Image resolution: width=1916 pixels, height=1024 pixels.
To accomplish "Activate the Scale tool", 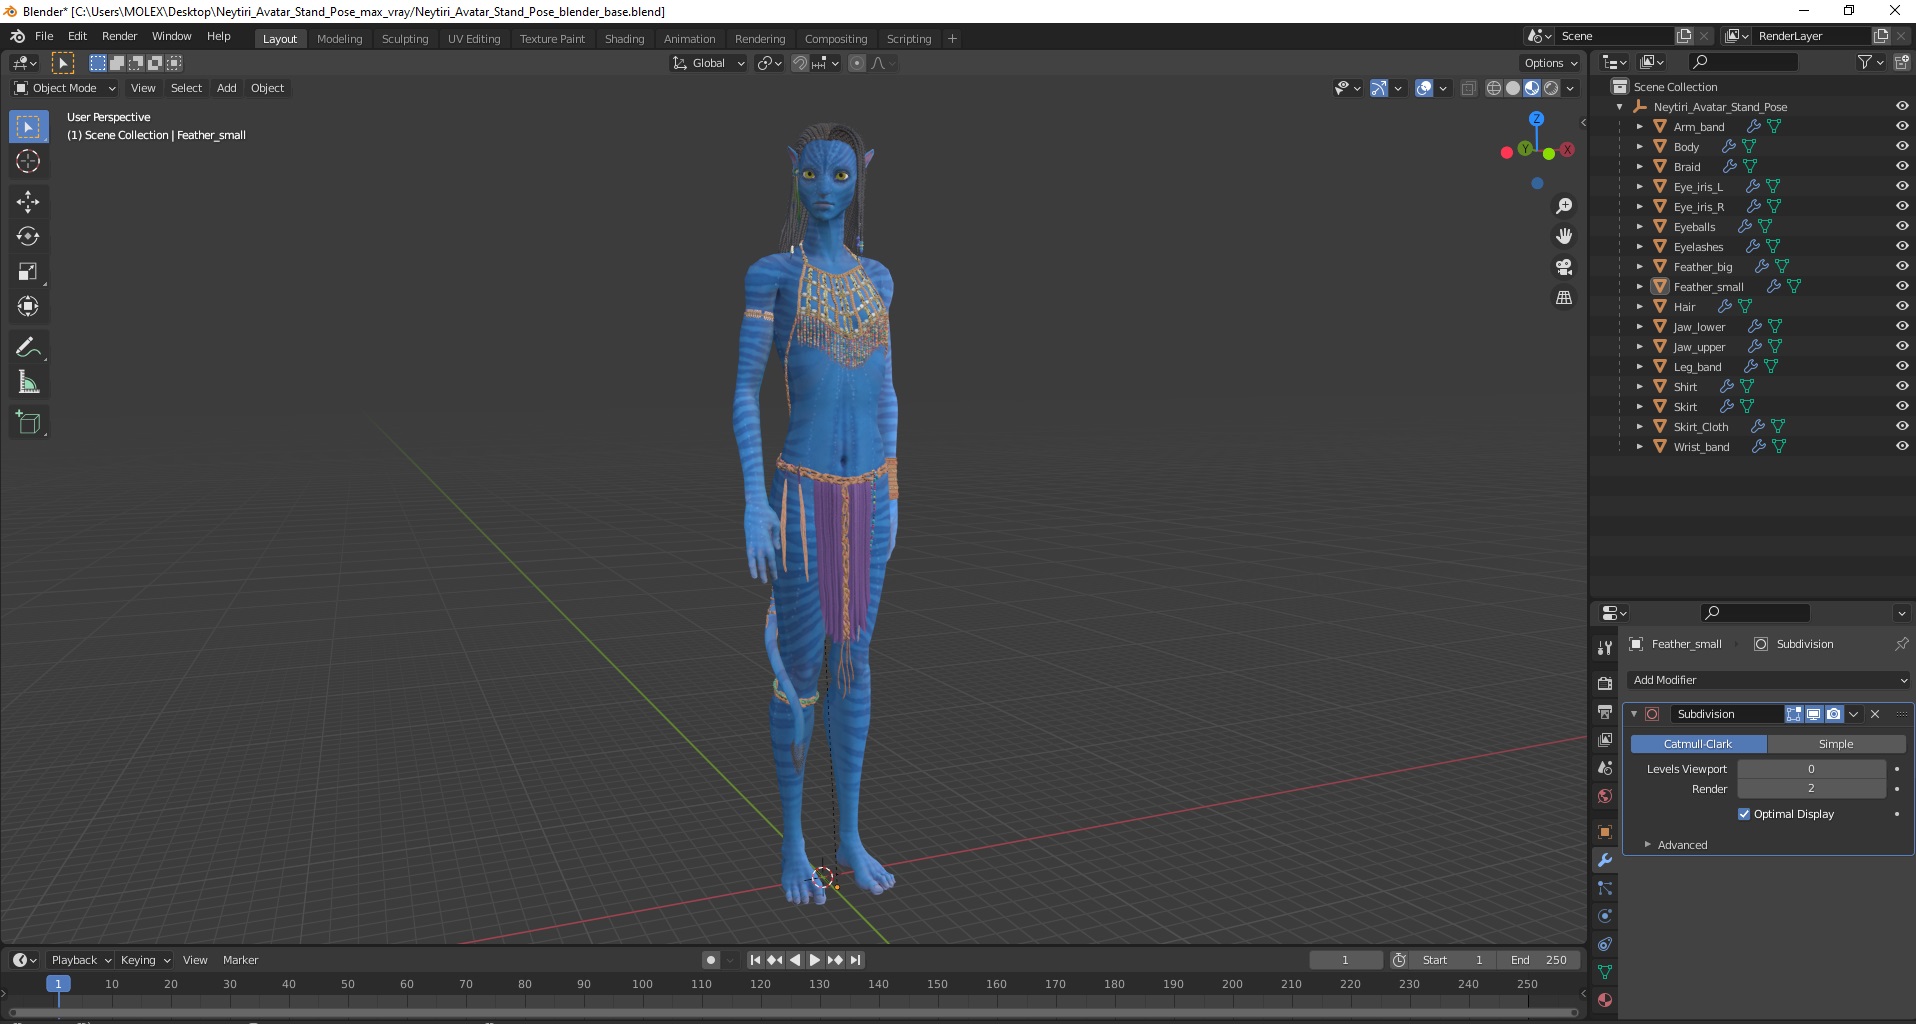I will click(x=28, y=272).
